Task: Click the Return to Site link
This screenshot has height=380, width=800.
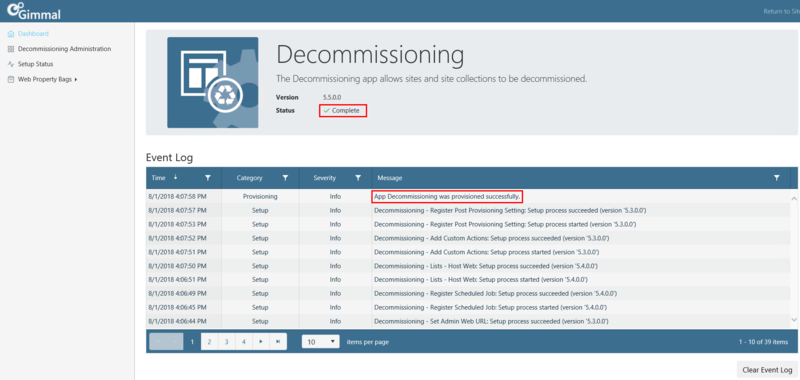Action: [781, 11]
